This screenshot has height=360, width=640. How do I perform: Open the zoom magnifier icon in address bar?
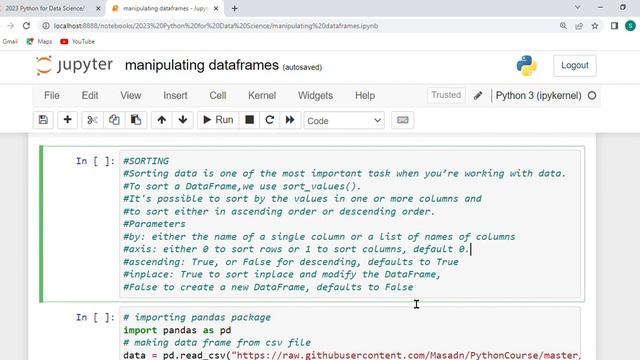(x=563, y=26)
